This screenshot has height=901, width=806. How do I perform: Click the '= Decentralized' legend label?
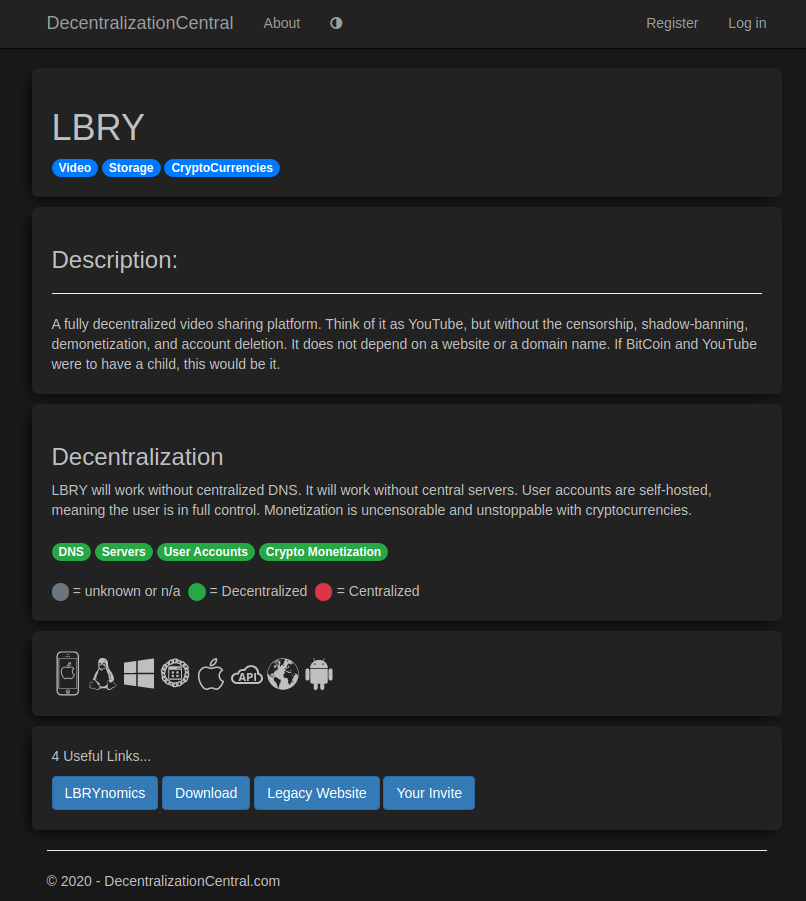coord(259,591)
